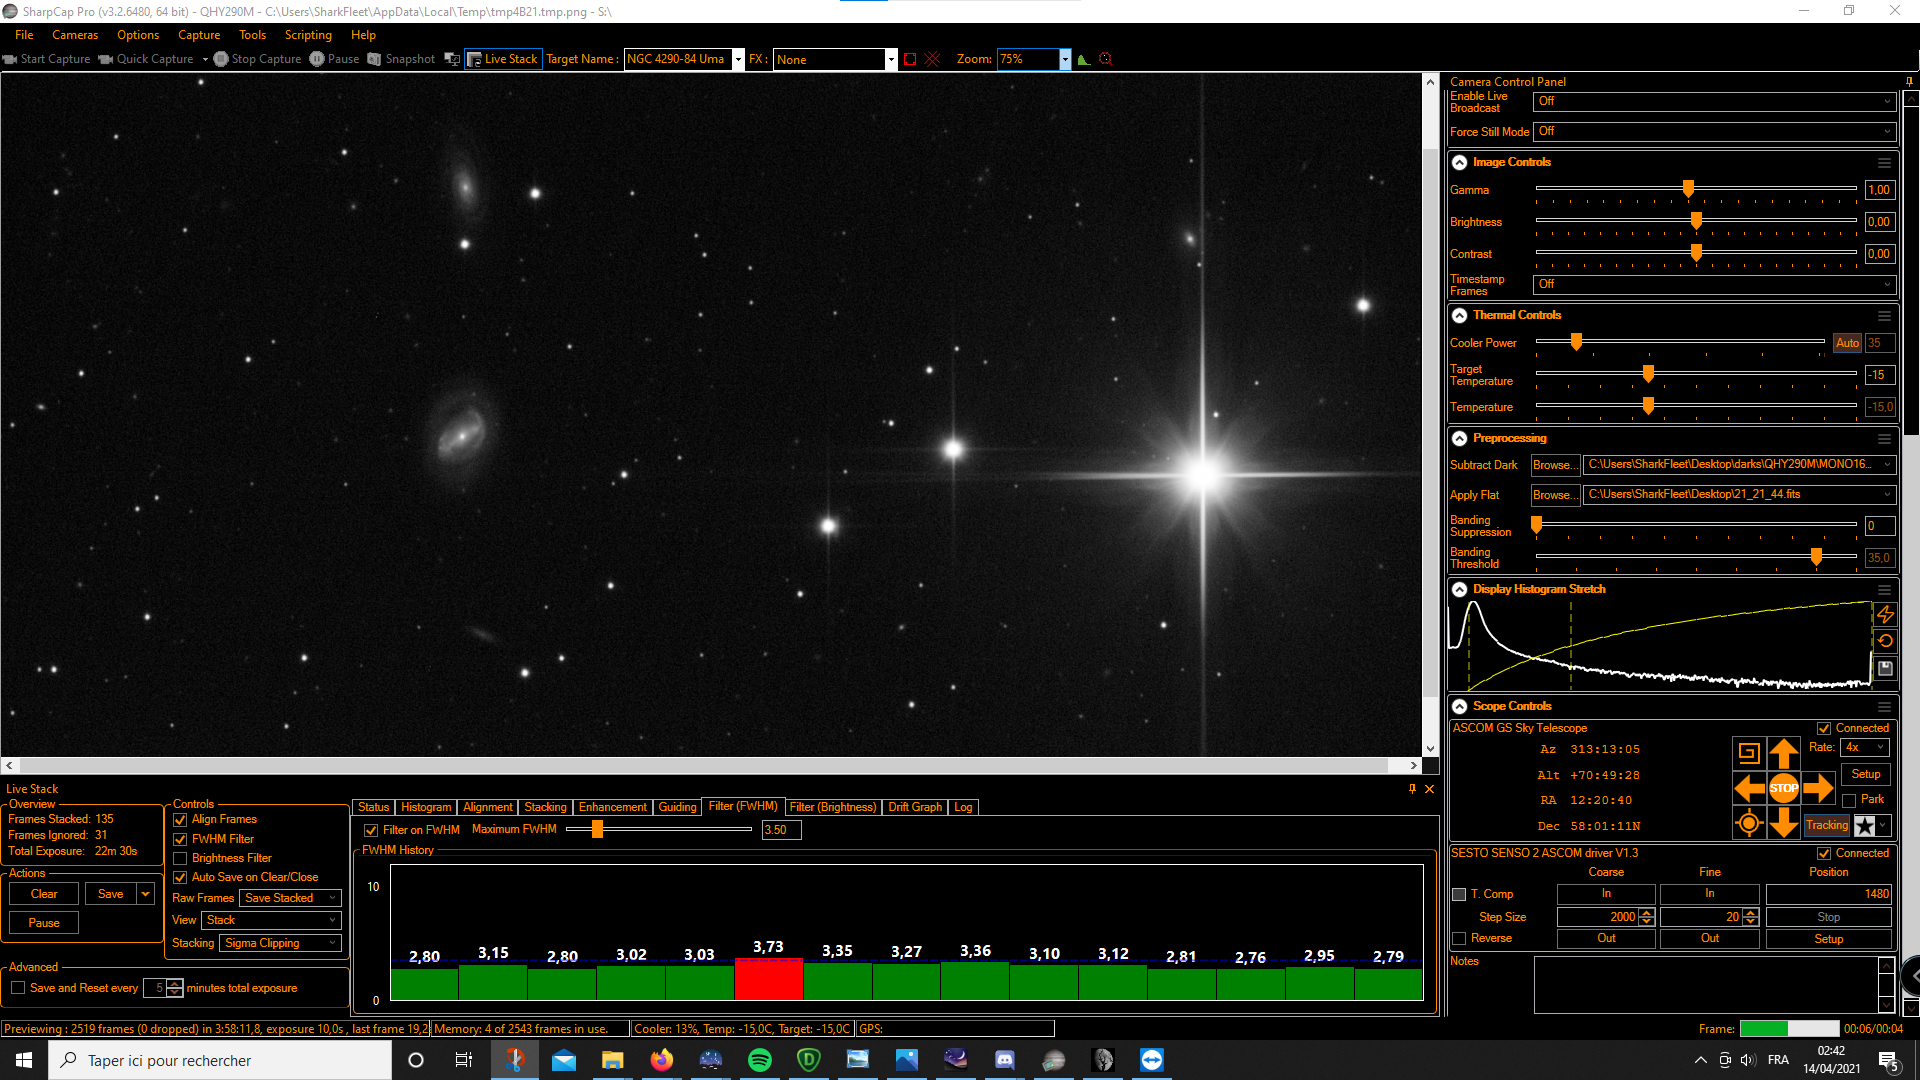Screen dimensions: 1920x1080
Task: Click the slew up arrow
Action: point(1783,753)
